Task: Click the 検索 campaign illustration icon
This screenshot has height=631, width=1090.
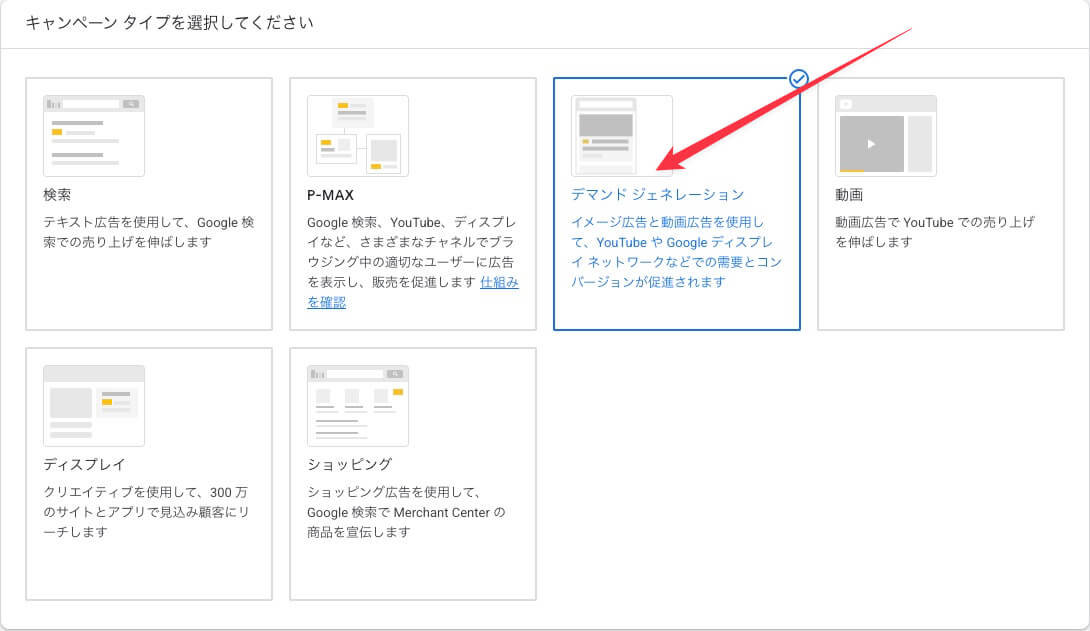Action: (x=94, y=136)
